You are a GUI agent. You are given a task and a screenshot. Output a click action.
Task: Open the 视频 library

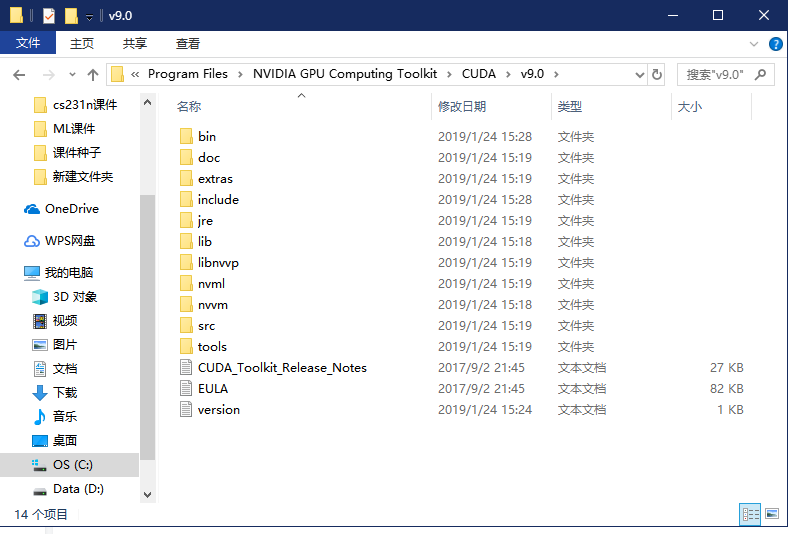pos(55,321)
